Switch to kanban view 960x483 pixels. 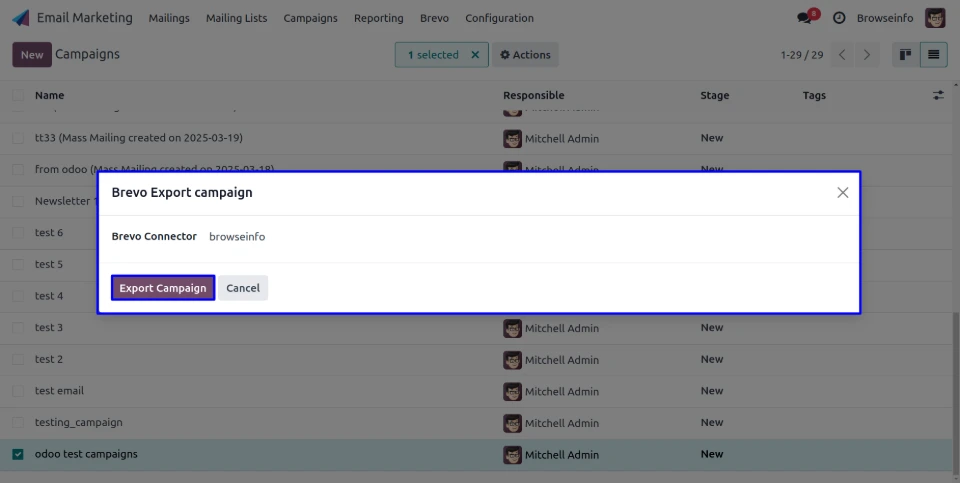[905, 55]
